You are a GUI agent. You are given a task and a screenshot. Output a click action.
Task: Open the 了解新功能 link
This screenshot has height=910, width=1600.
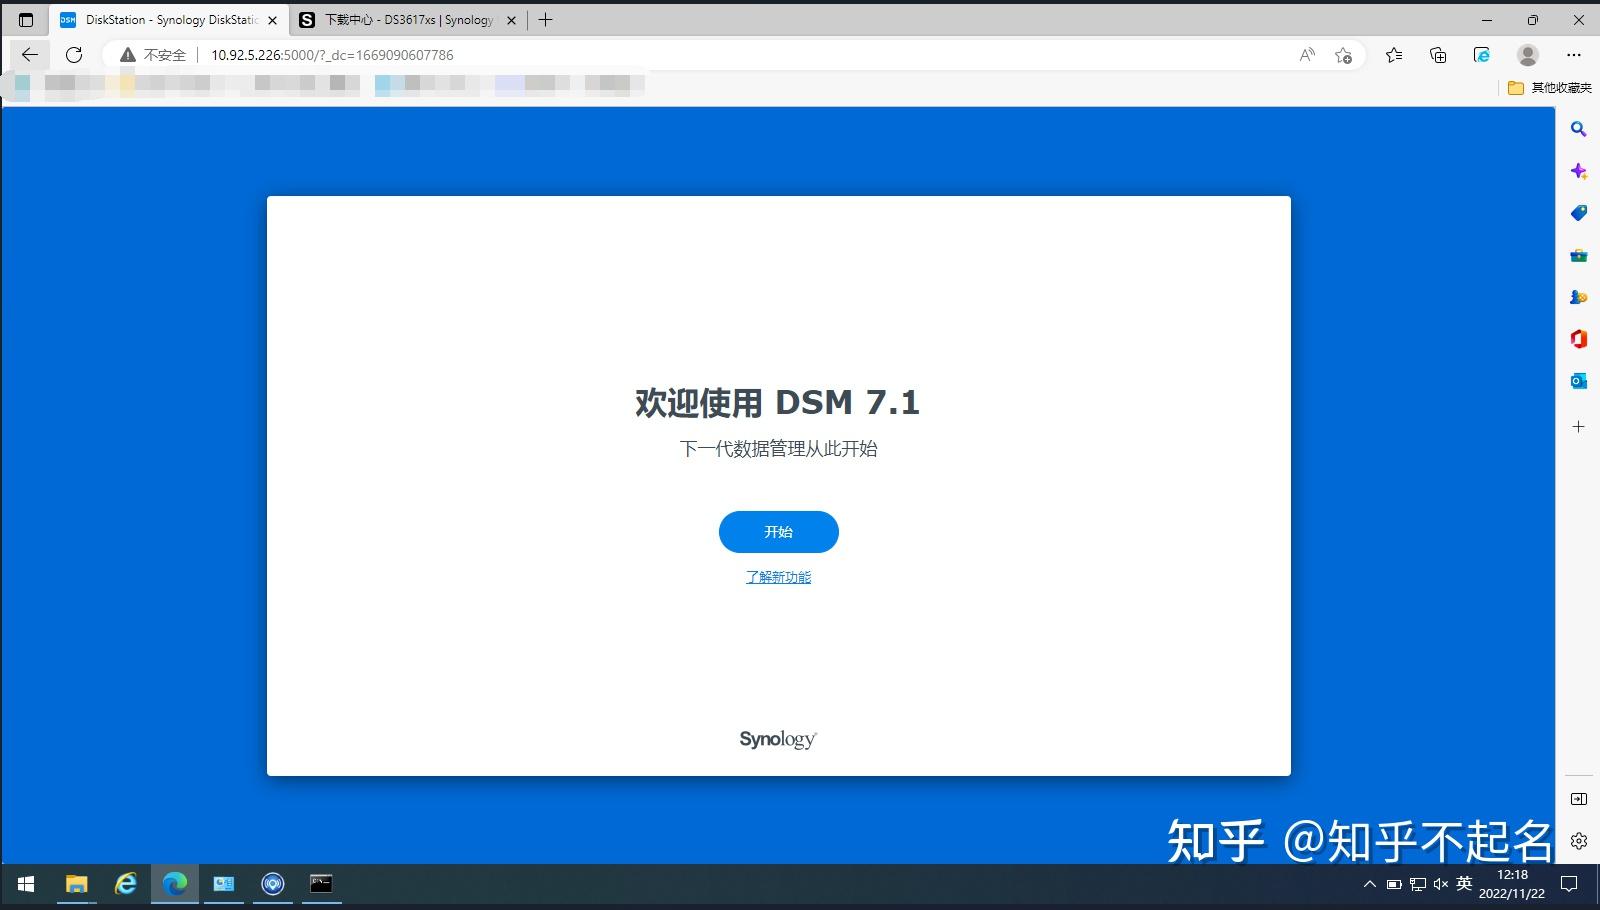click(x=778, y=577)
